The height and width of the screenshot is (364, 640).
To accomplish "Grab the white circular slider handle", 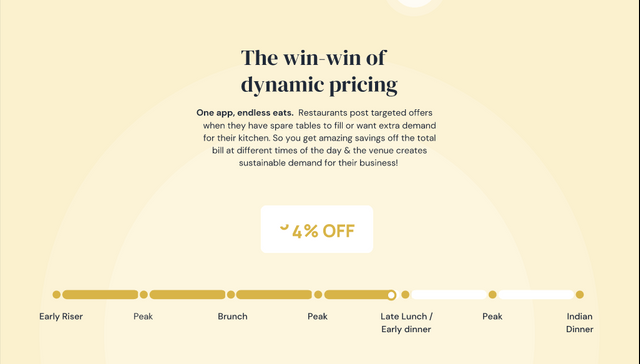I will point(391,295).
